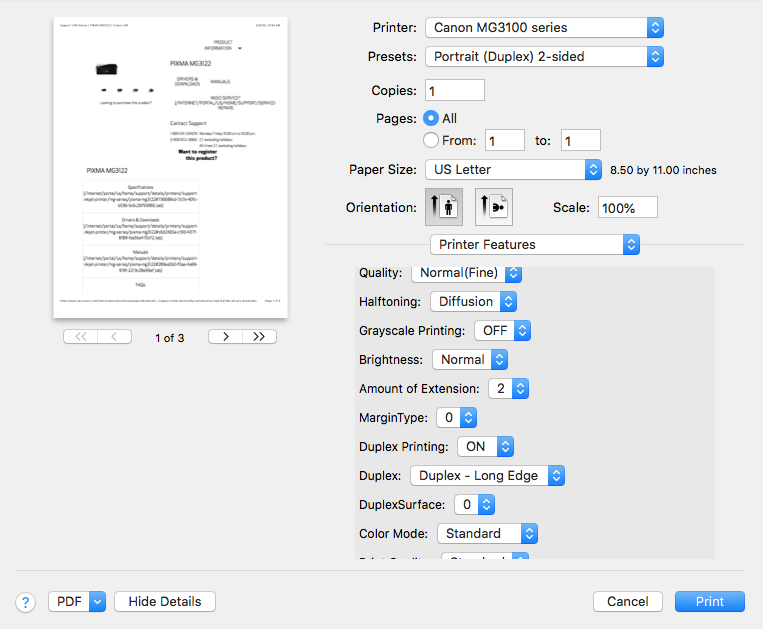Open the help question mark button
763x629 pixels.
25,602
